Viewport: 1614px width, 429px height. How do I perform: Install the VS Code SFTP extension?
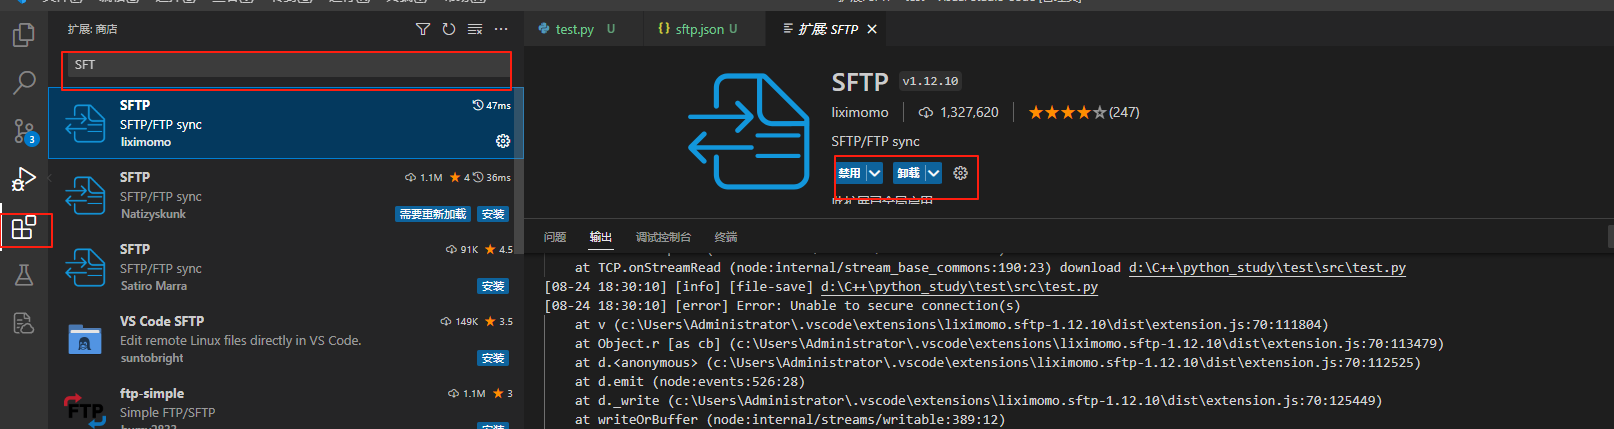(x=493, y=358)
